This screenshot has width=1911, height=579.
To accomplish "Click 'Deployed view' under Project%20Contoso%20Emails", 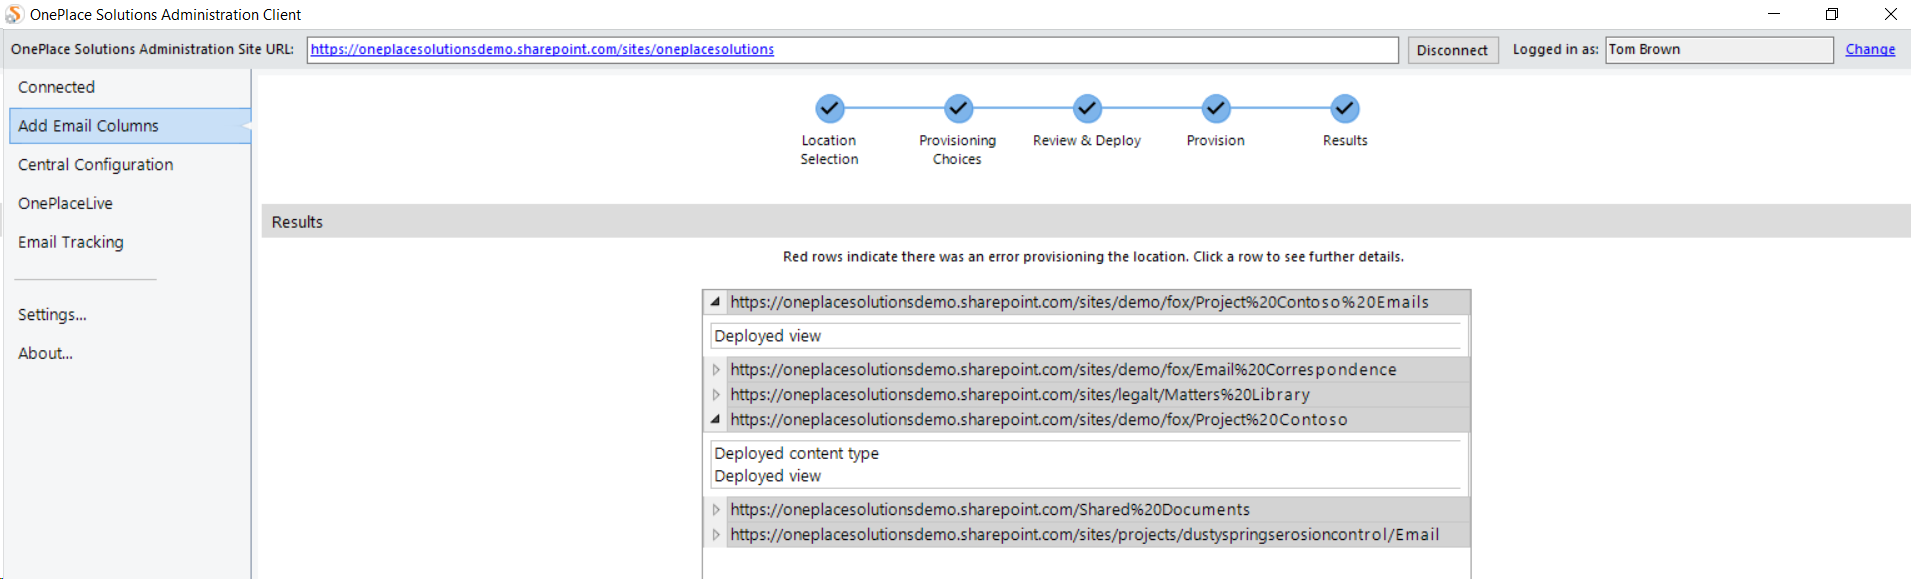I will pos(768,336).
